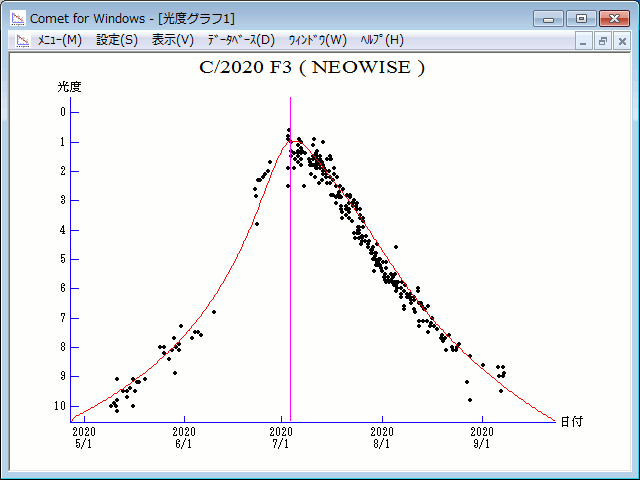640x480 pixels.
Task: Click the window title bar text
Action: (x=132, y=19)
